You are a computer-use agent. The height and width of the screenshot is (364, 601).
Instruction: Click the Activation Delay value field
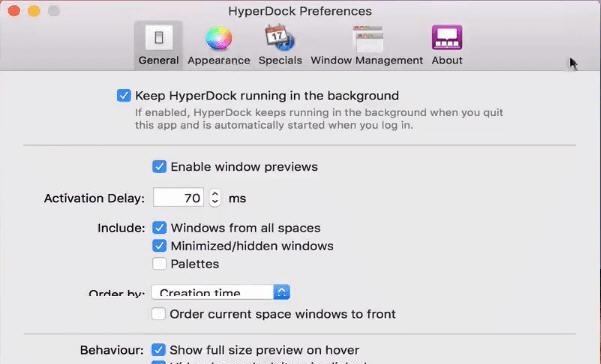[x=178, y=198]
